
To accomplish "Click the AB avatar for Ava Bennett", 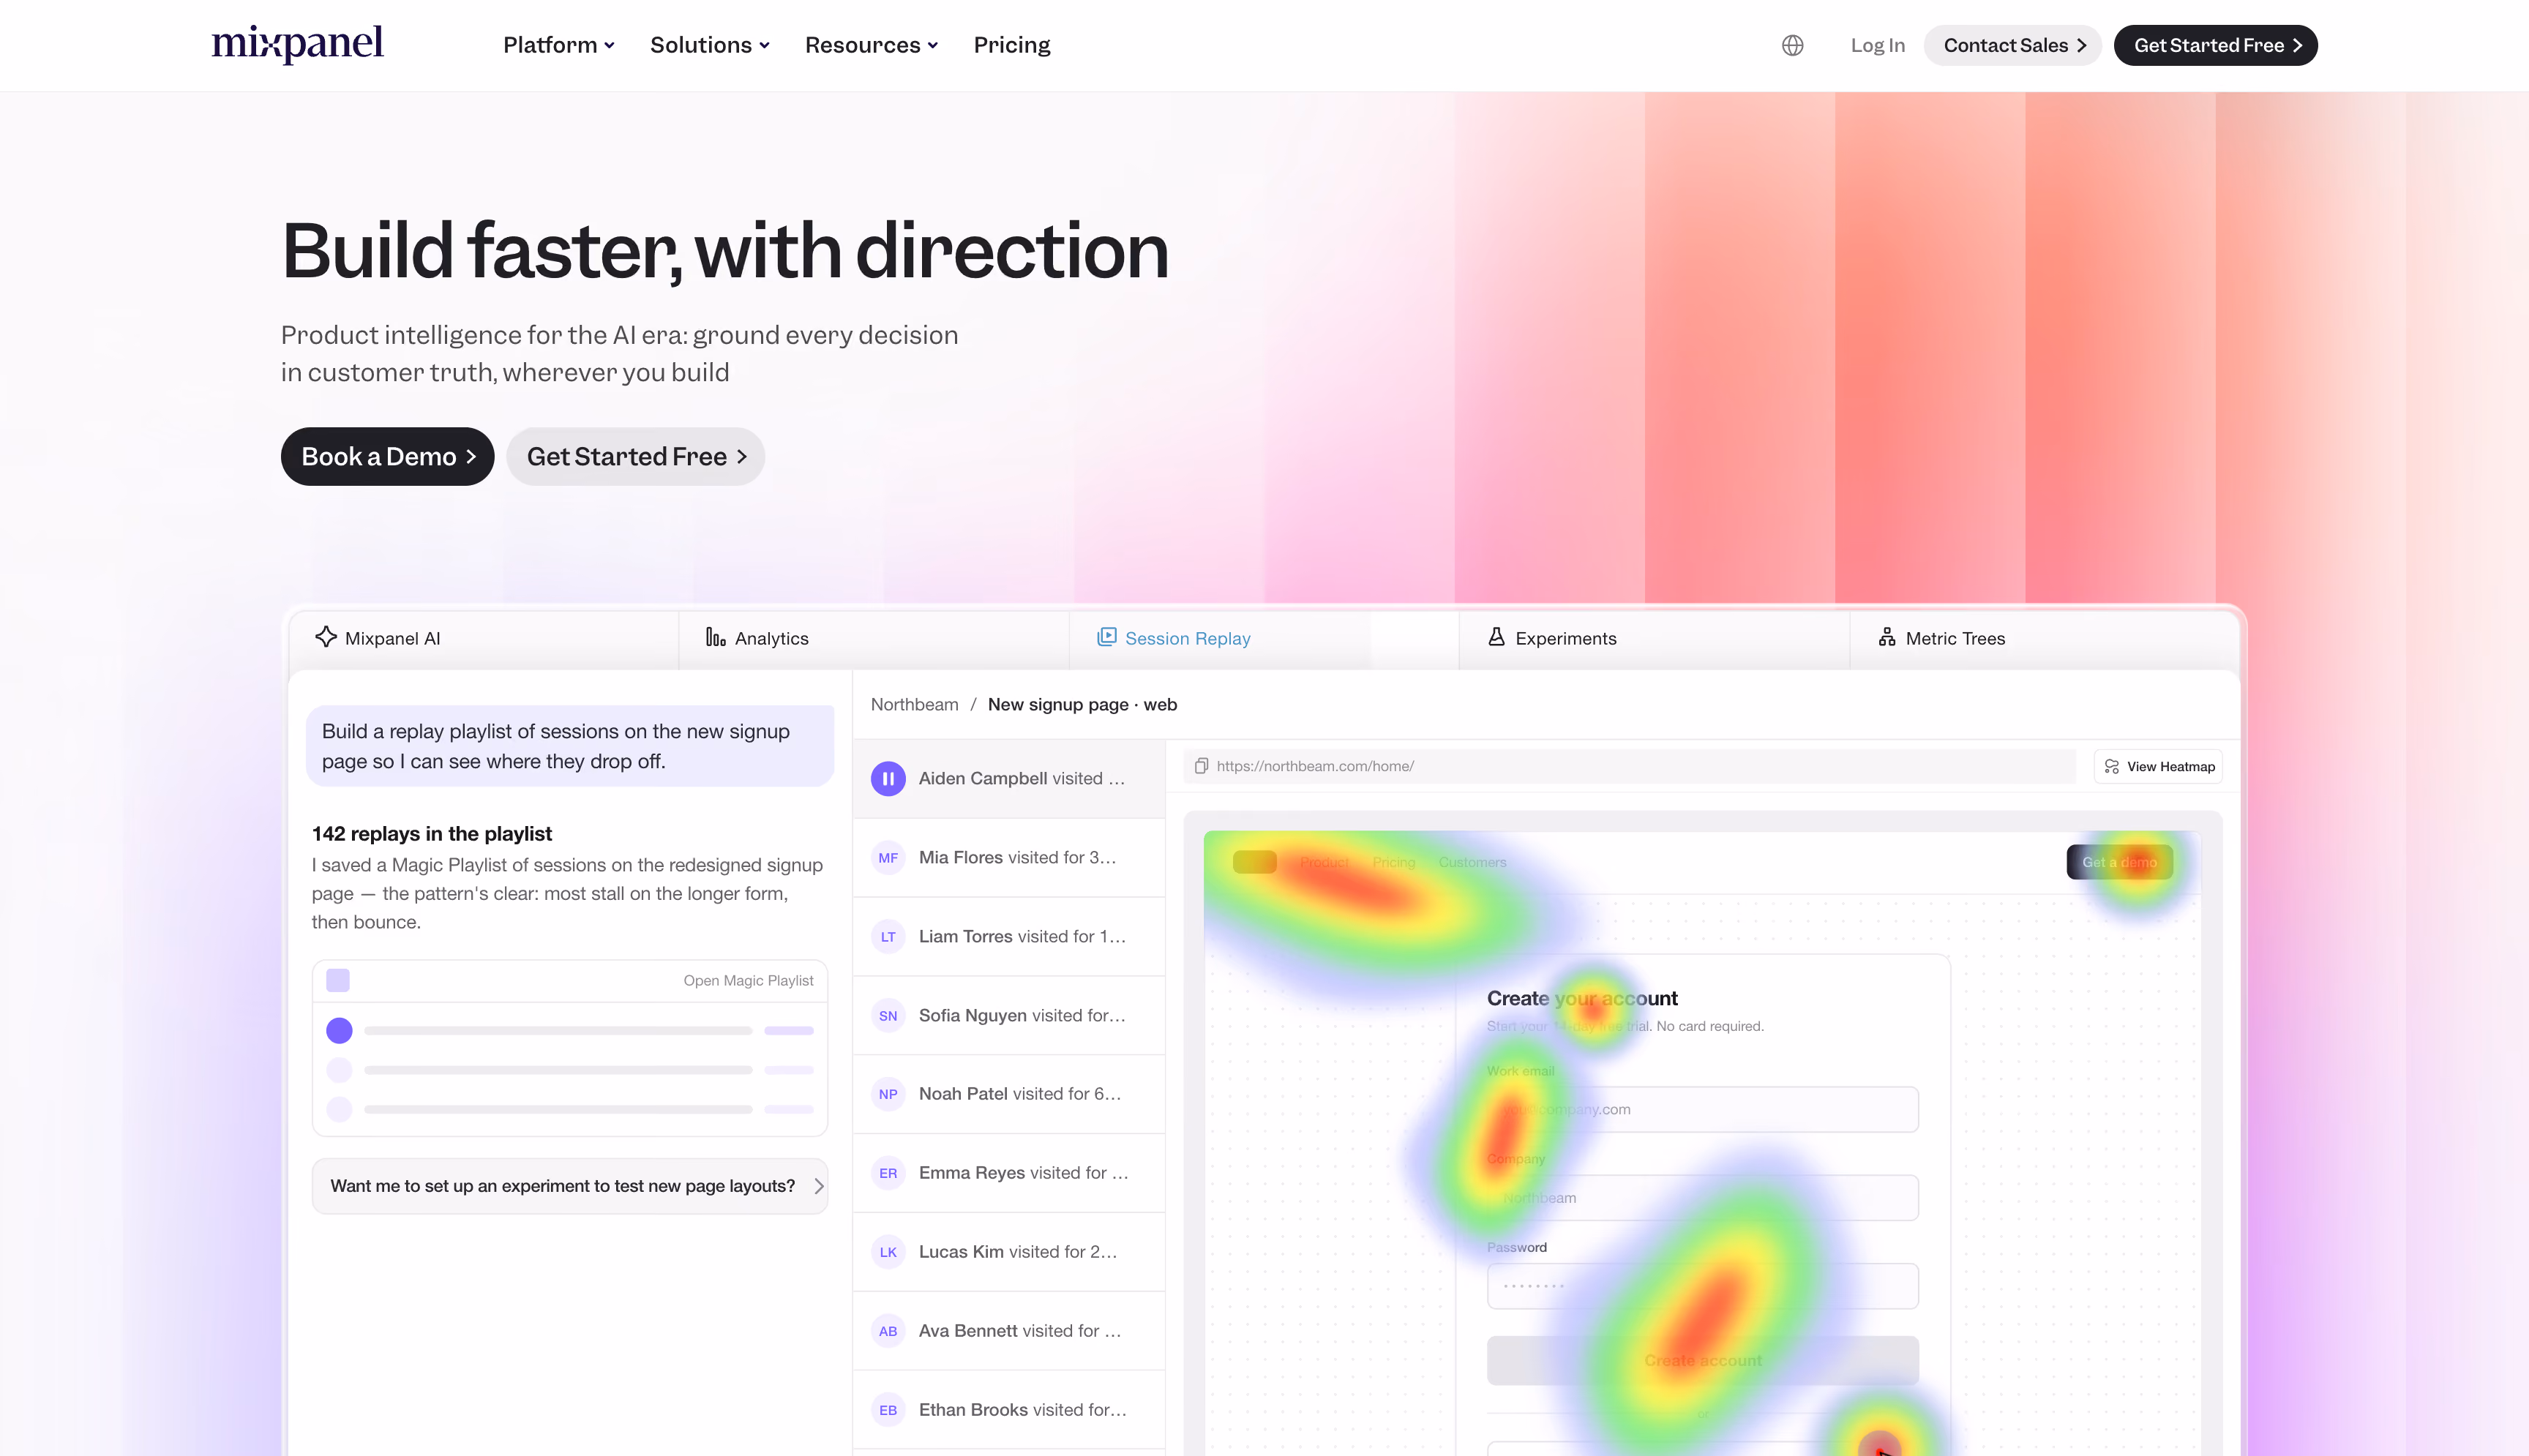I will click(888, 1331).
